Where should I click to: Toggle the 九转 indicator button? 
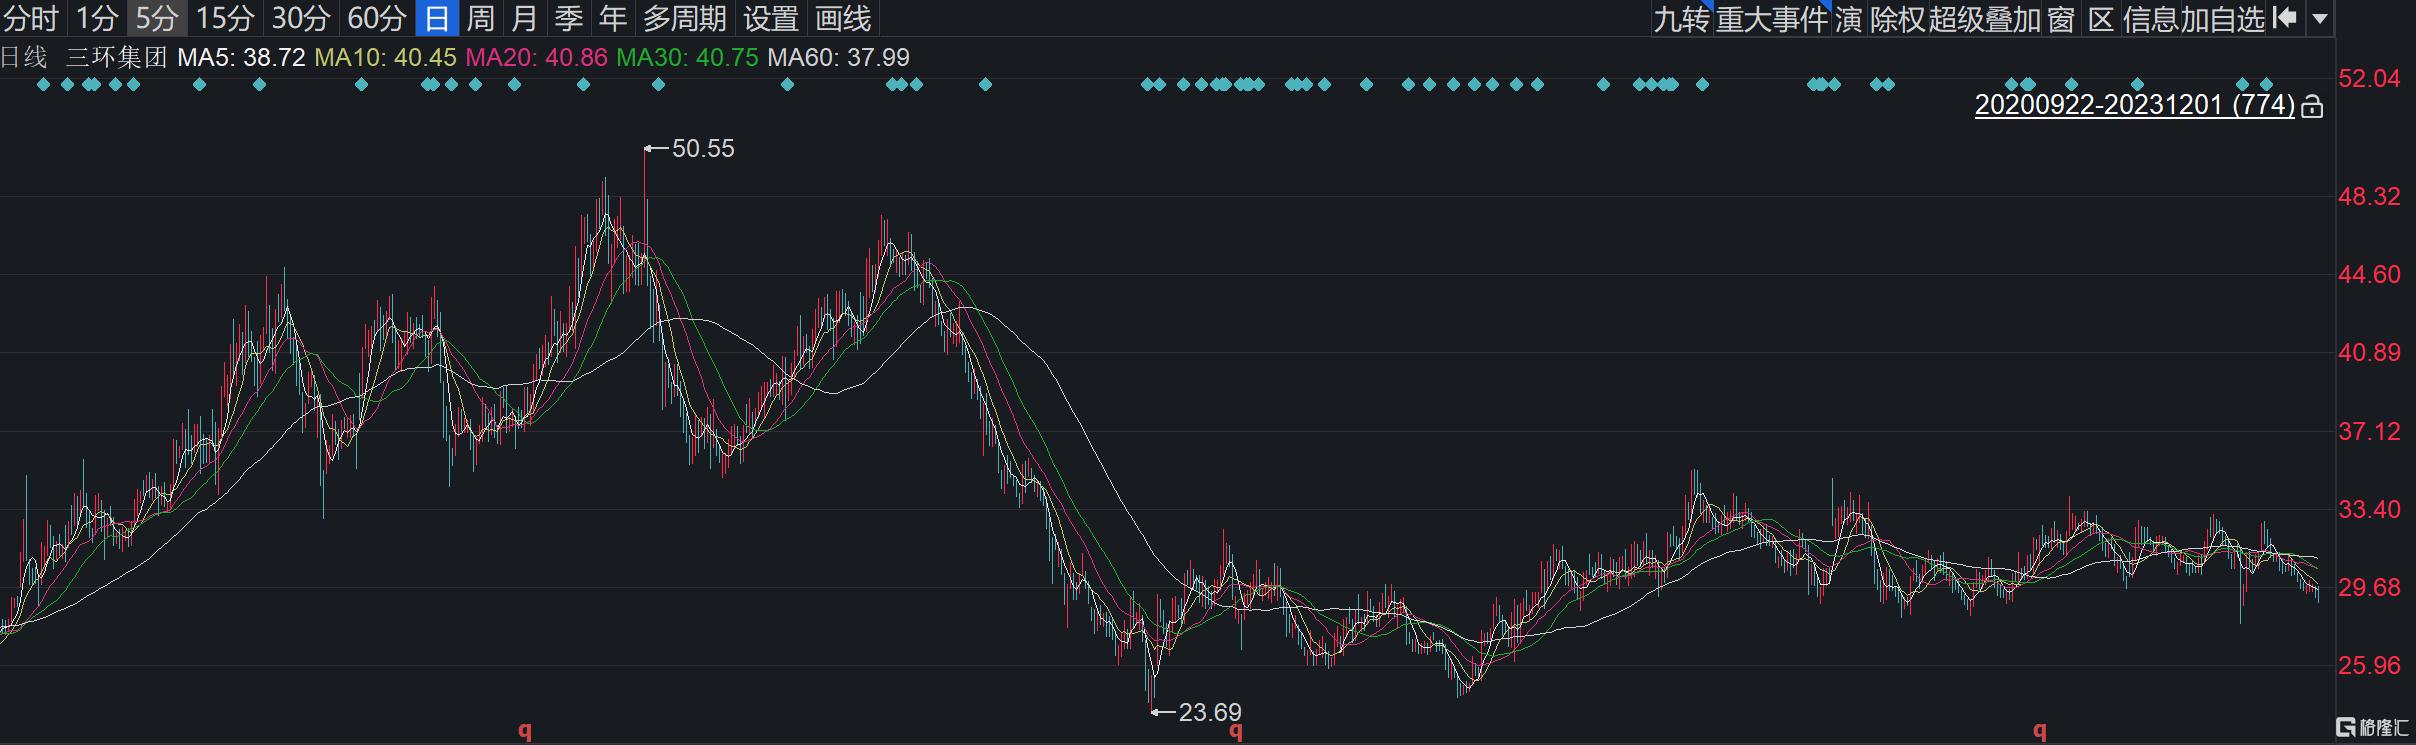pos(1681,18)
